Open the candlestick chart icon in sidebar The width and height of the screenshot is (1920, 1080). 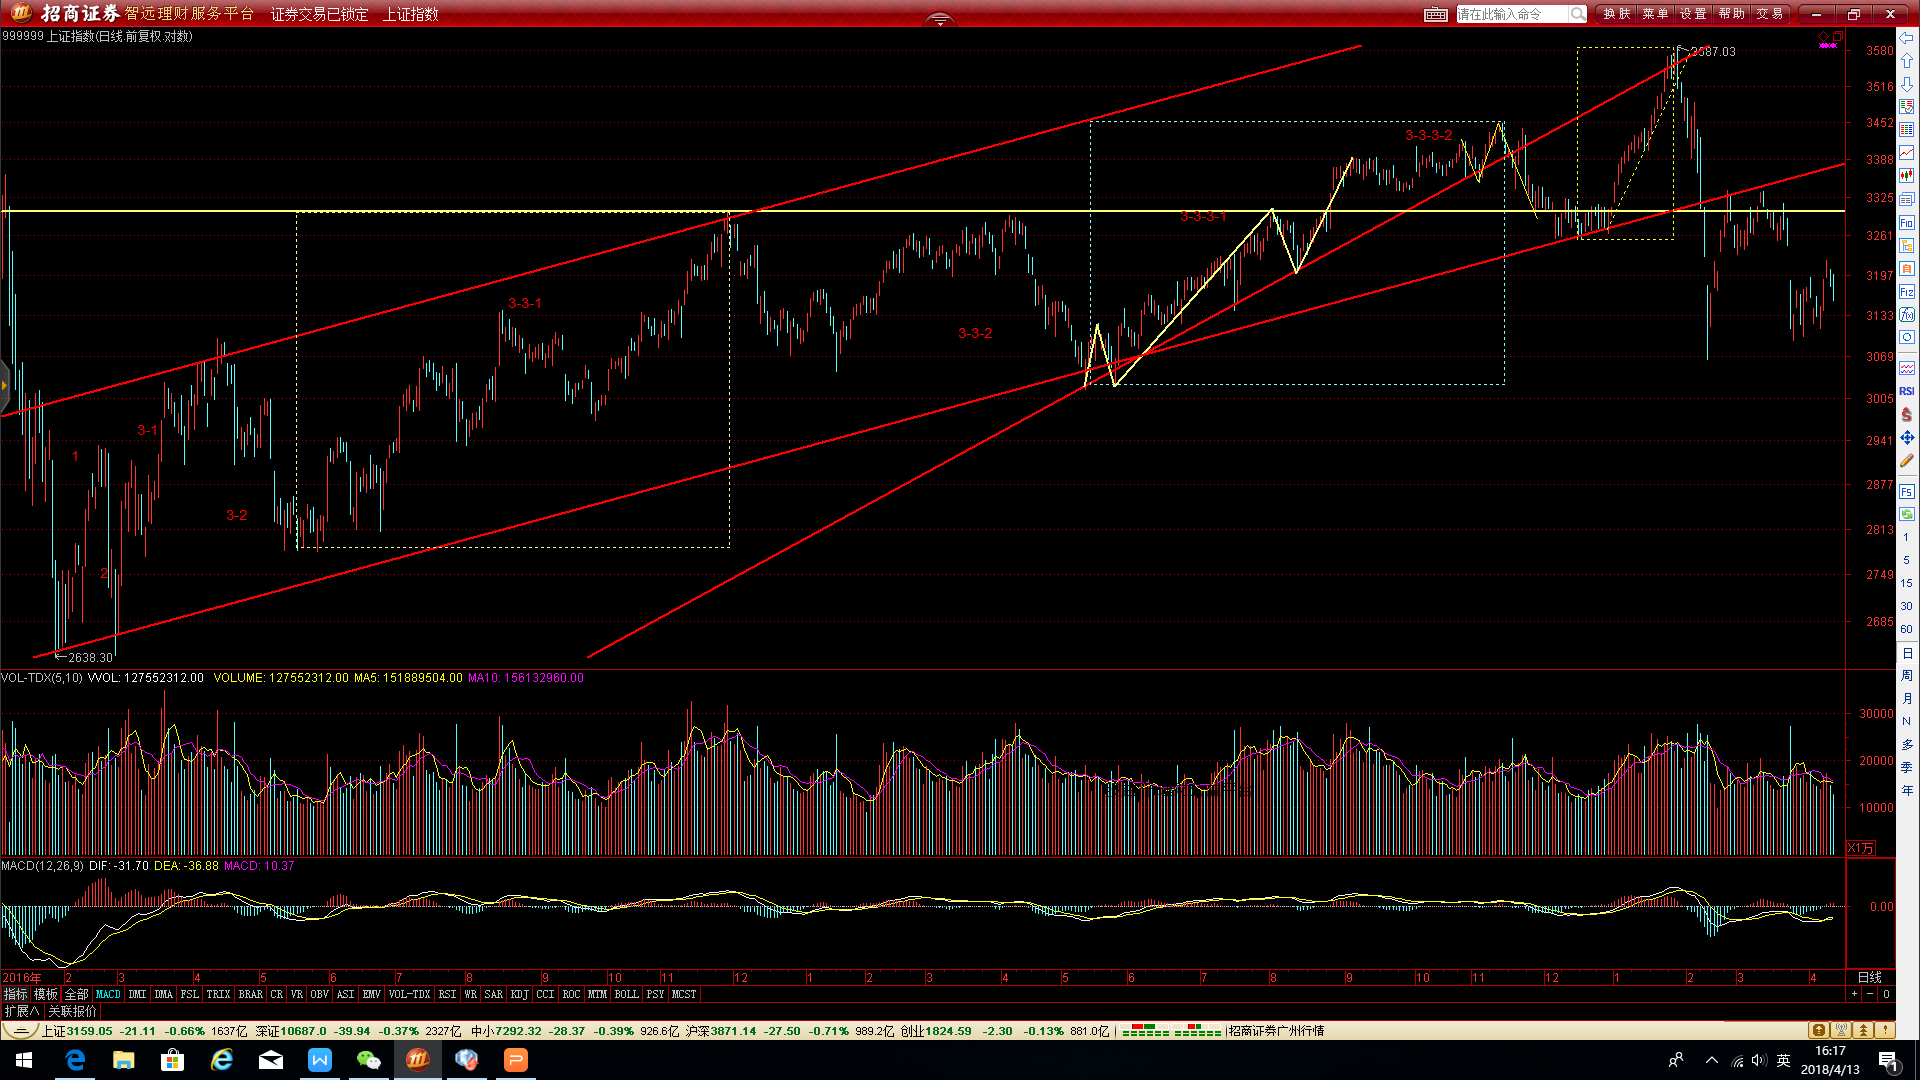coord(1907,176)
